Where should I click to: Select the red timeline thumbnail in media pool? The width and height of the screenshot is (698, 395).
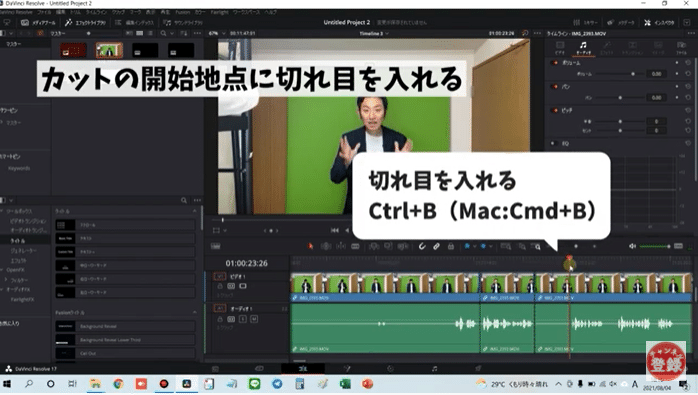click(x=73, y=50)
